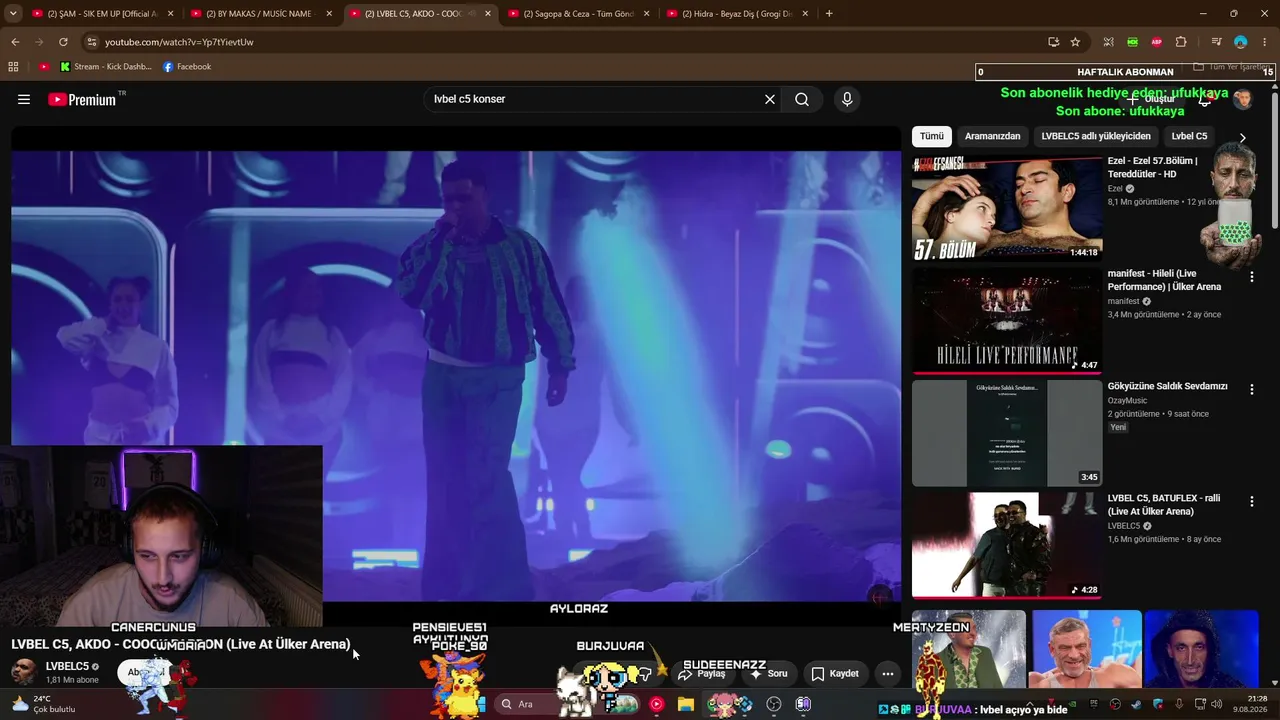Open the YouTube guide hamburger menu
1280x720 pixels.
(x=24, y=99)
